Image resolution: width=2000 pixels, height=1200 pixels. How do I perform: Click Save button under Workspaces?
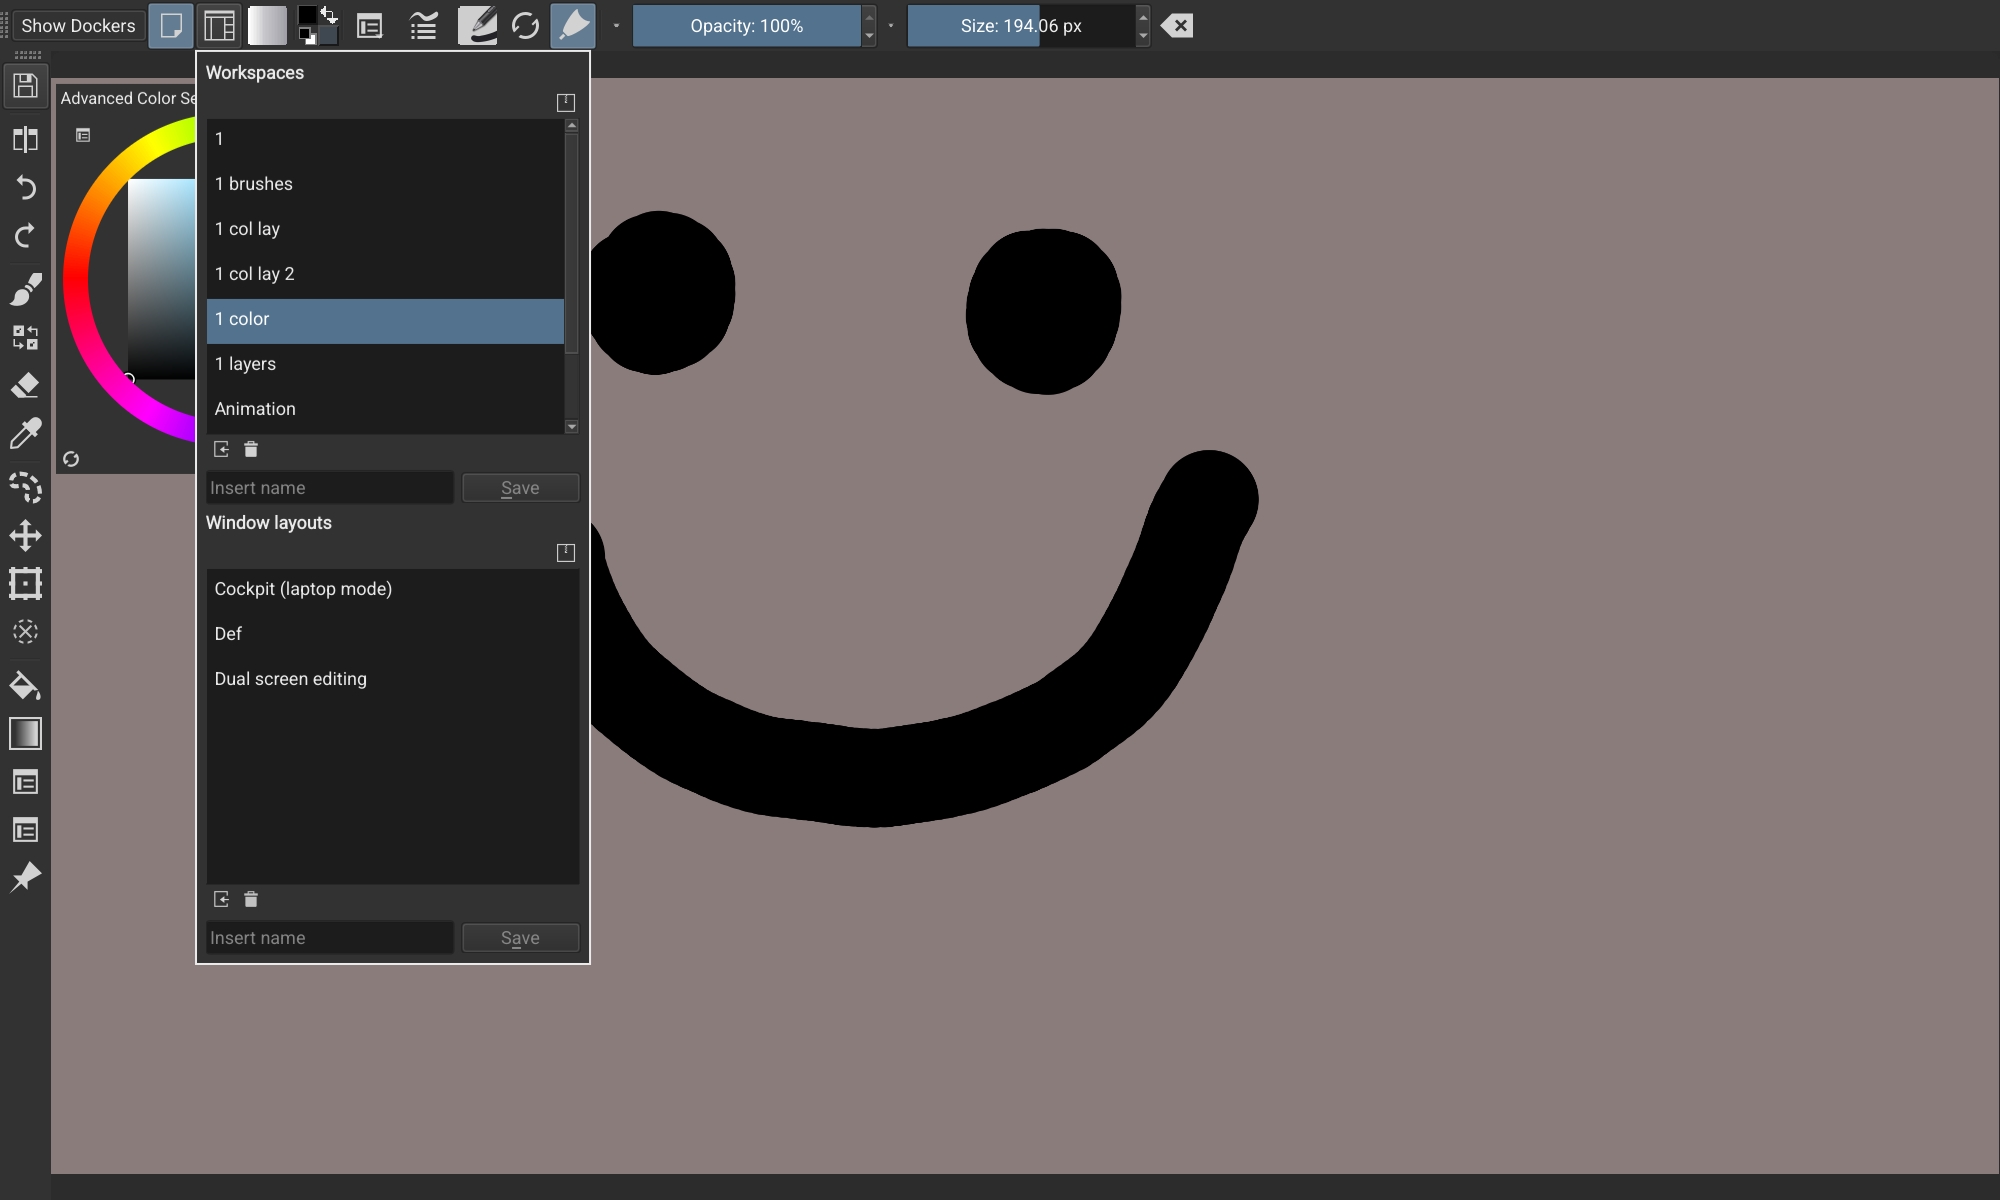coord(520,488)
